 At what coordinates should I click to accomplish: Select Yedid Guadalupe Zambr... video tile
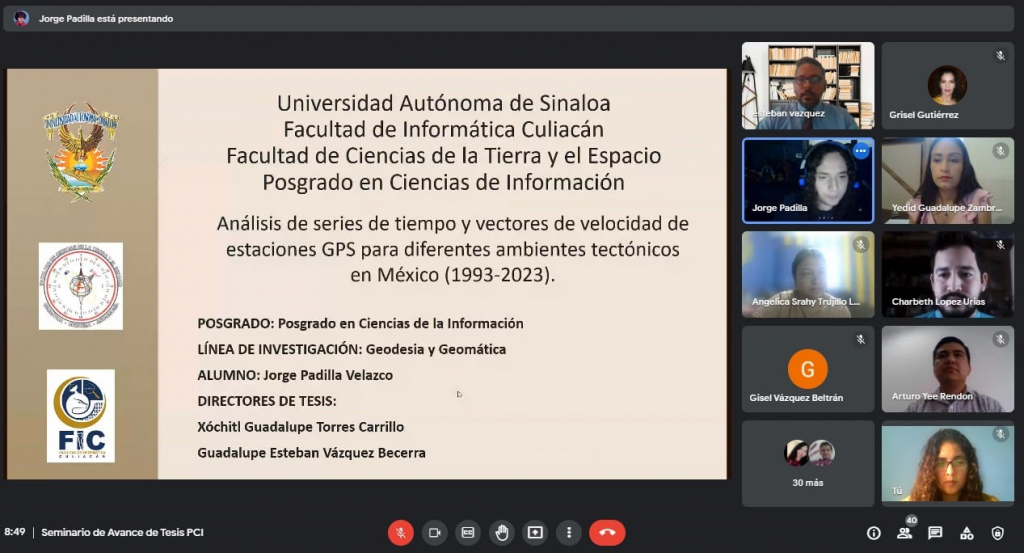948,181
